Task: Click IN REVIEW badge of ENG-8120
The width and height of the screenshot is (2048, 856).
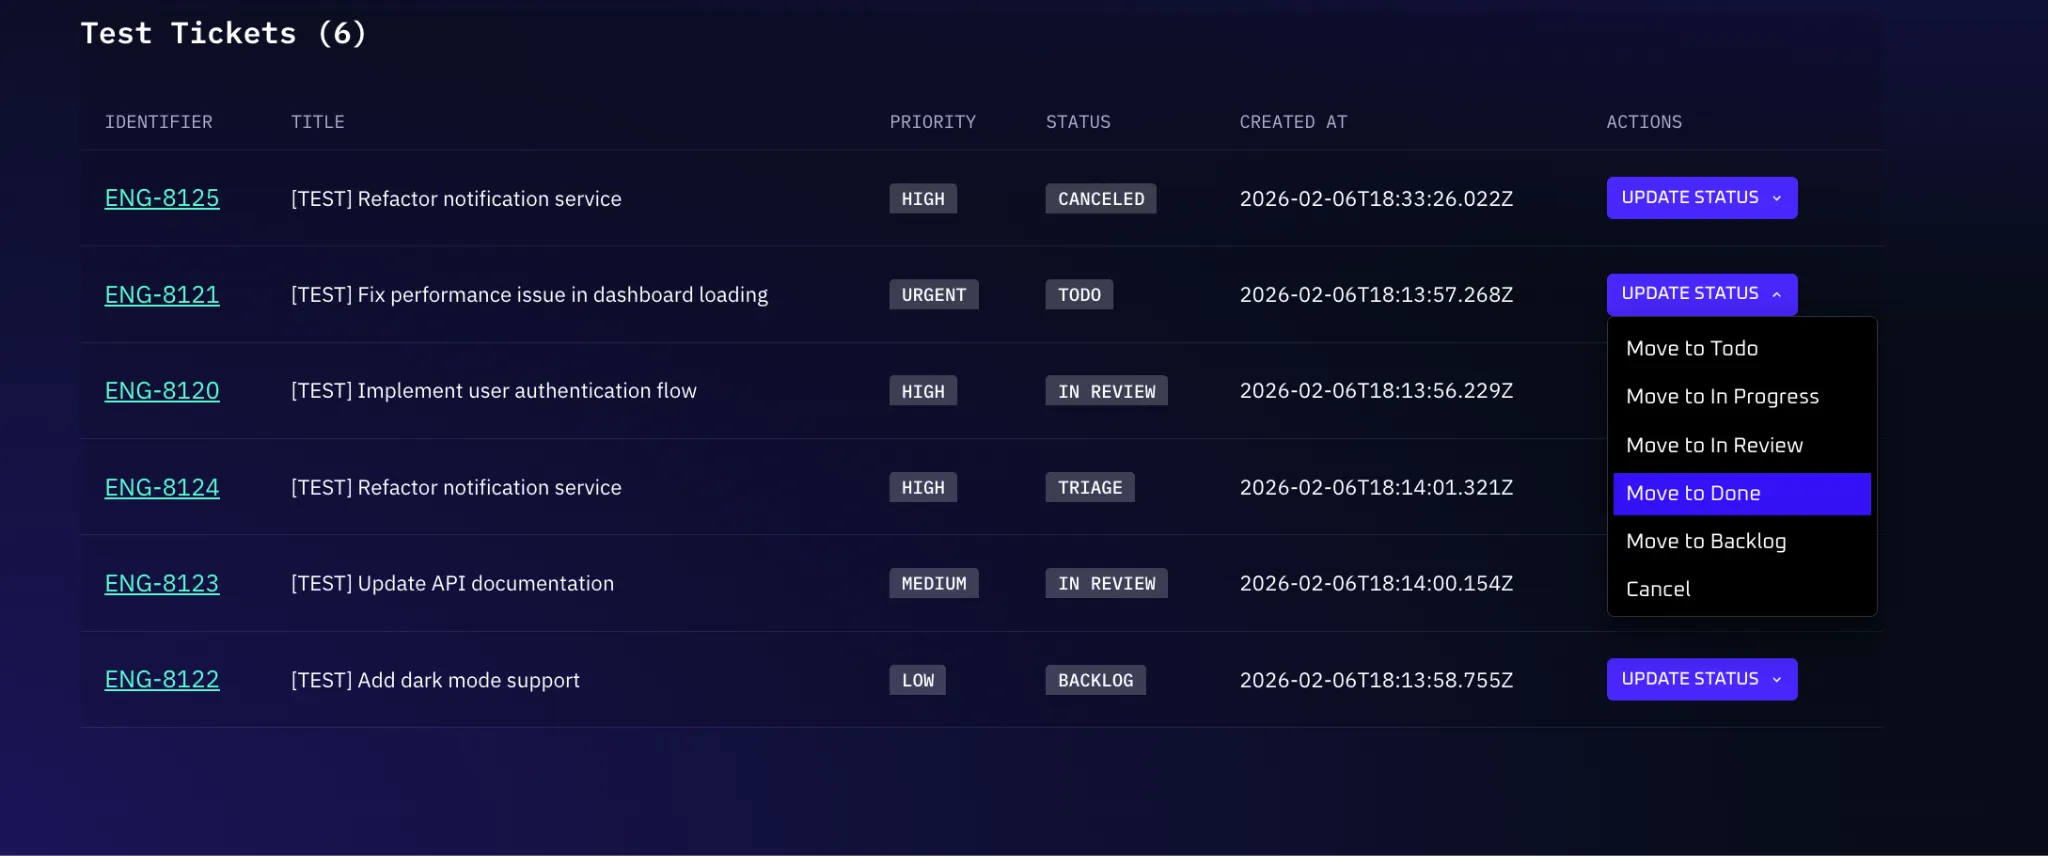Action: pyautogui.click(x=1106, y=391)
